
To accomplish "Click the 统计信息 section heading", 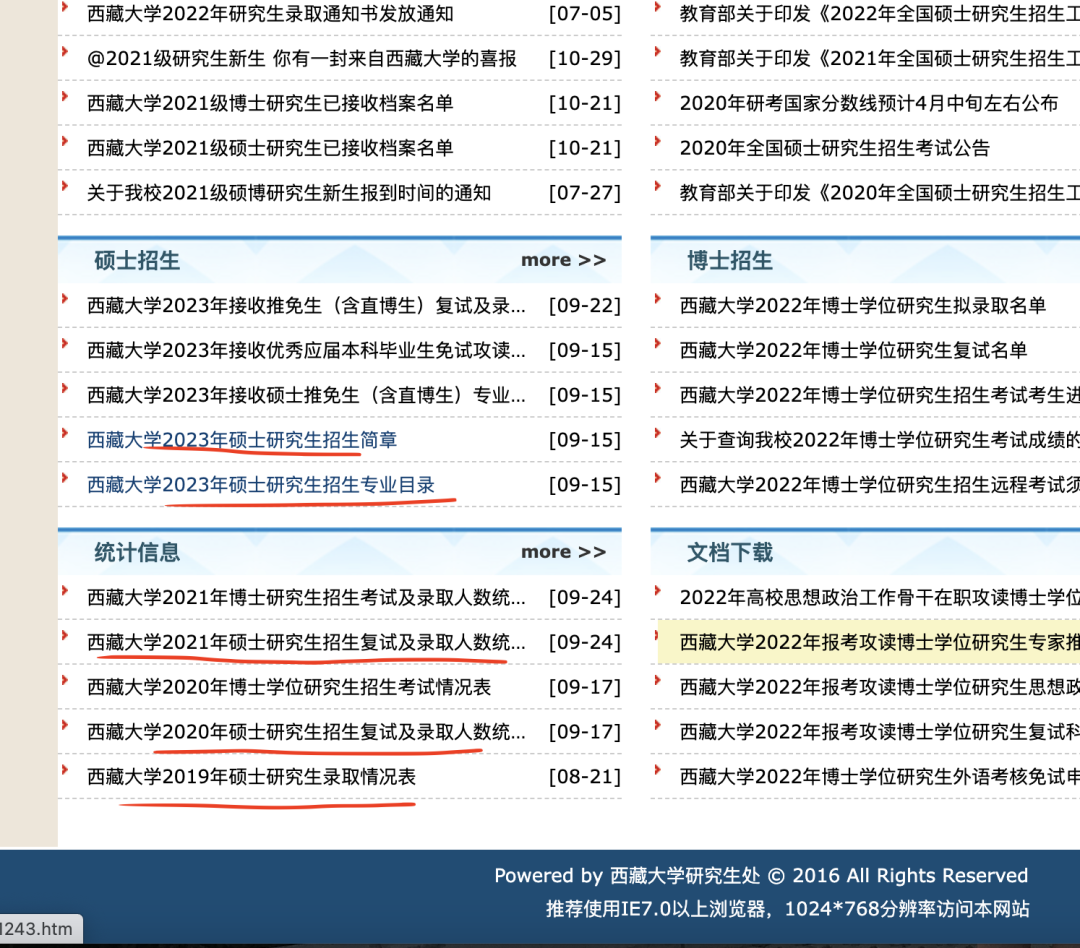I will pos(137,553).
